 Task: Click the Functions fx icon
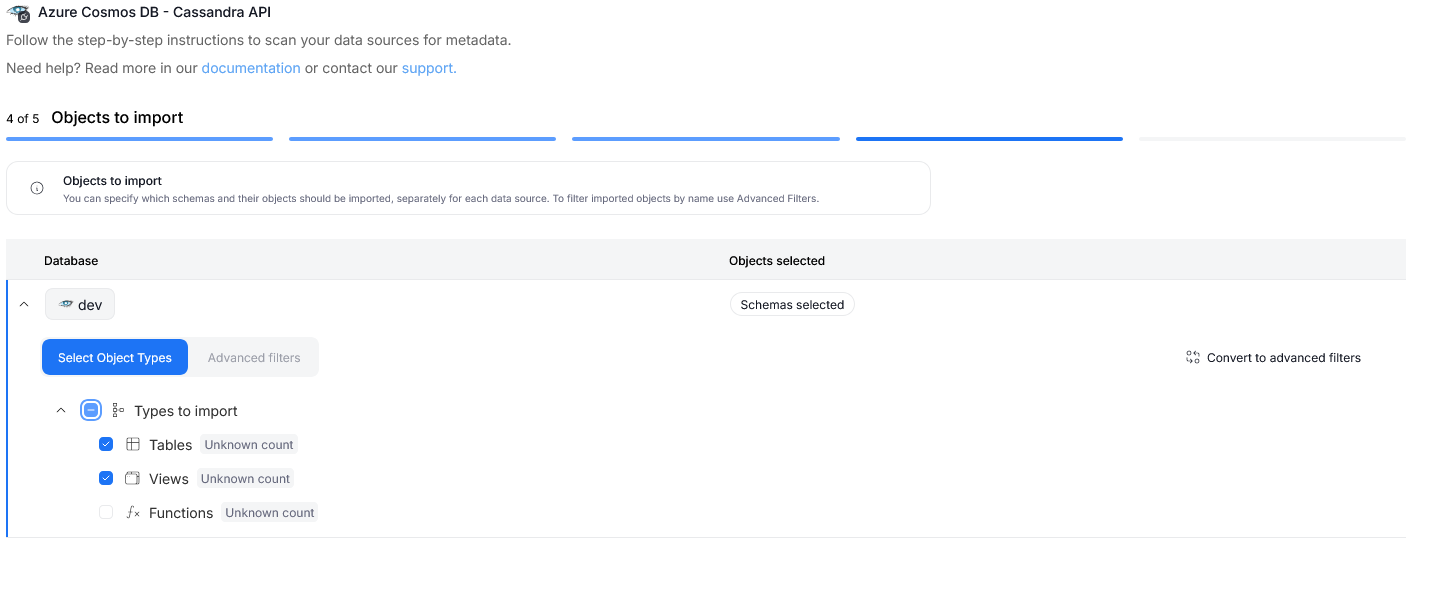pyautogui.click(x=133, y=512)
